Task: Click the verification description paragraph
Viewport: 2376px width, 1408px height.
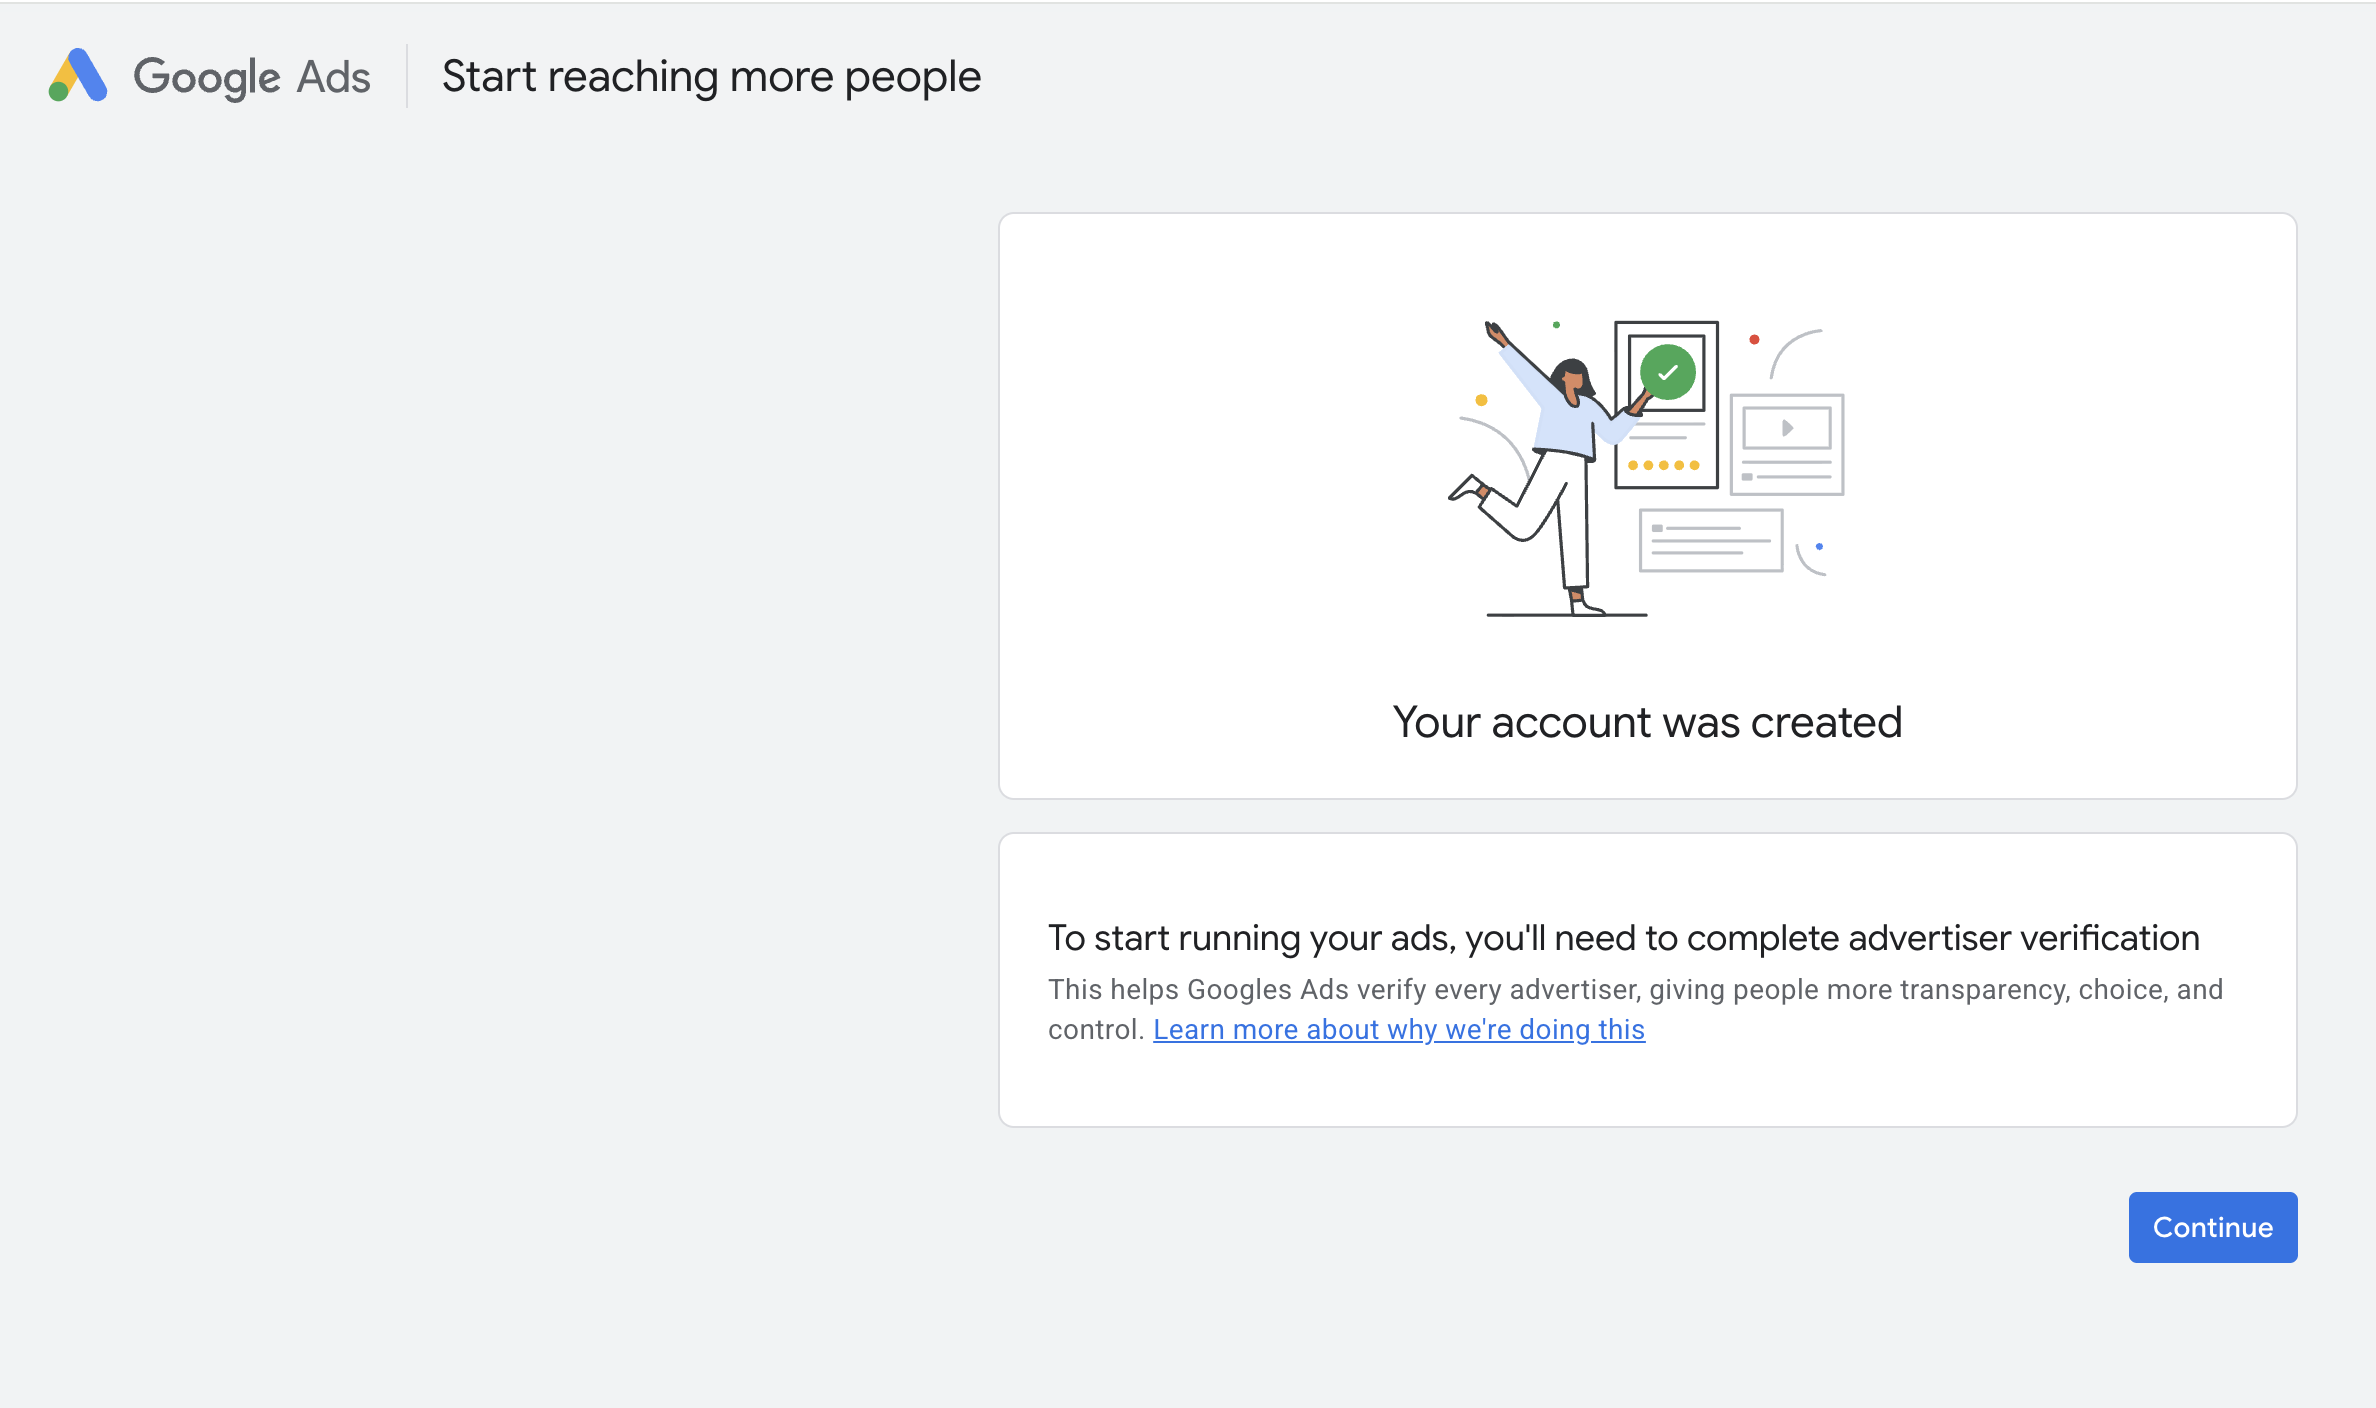Action: pos(1634,990)
